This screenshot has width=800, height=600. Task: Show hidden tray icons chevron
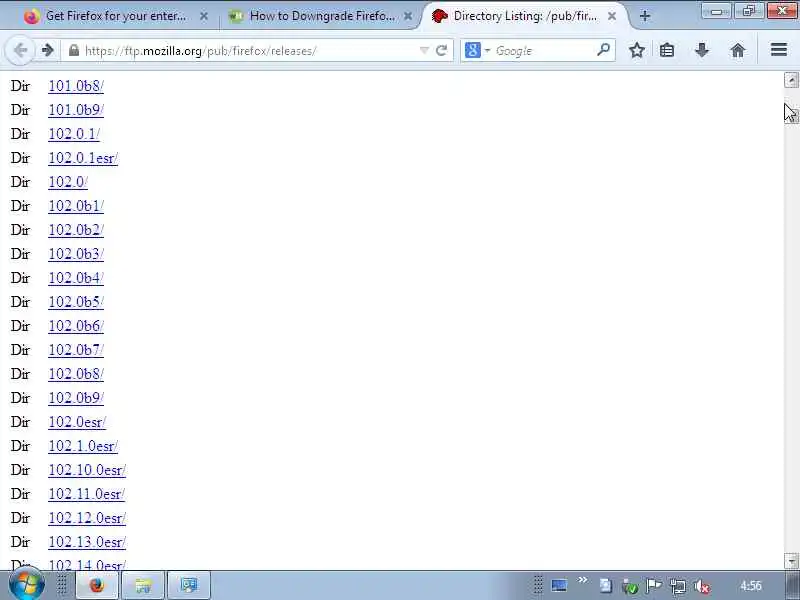pyautogui.click(x=583, y=580)
